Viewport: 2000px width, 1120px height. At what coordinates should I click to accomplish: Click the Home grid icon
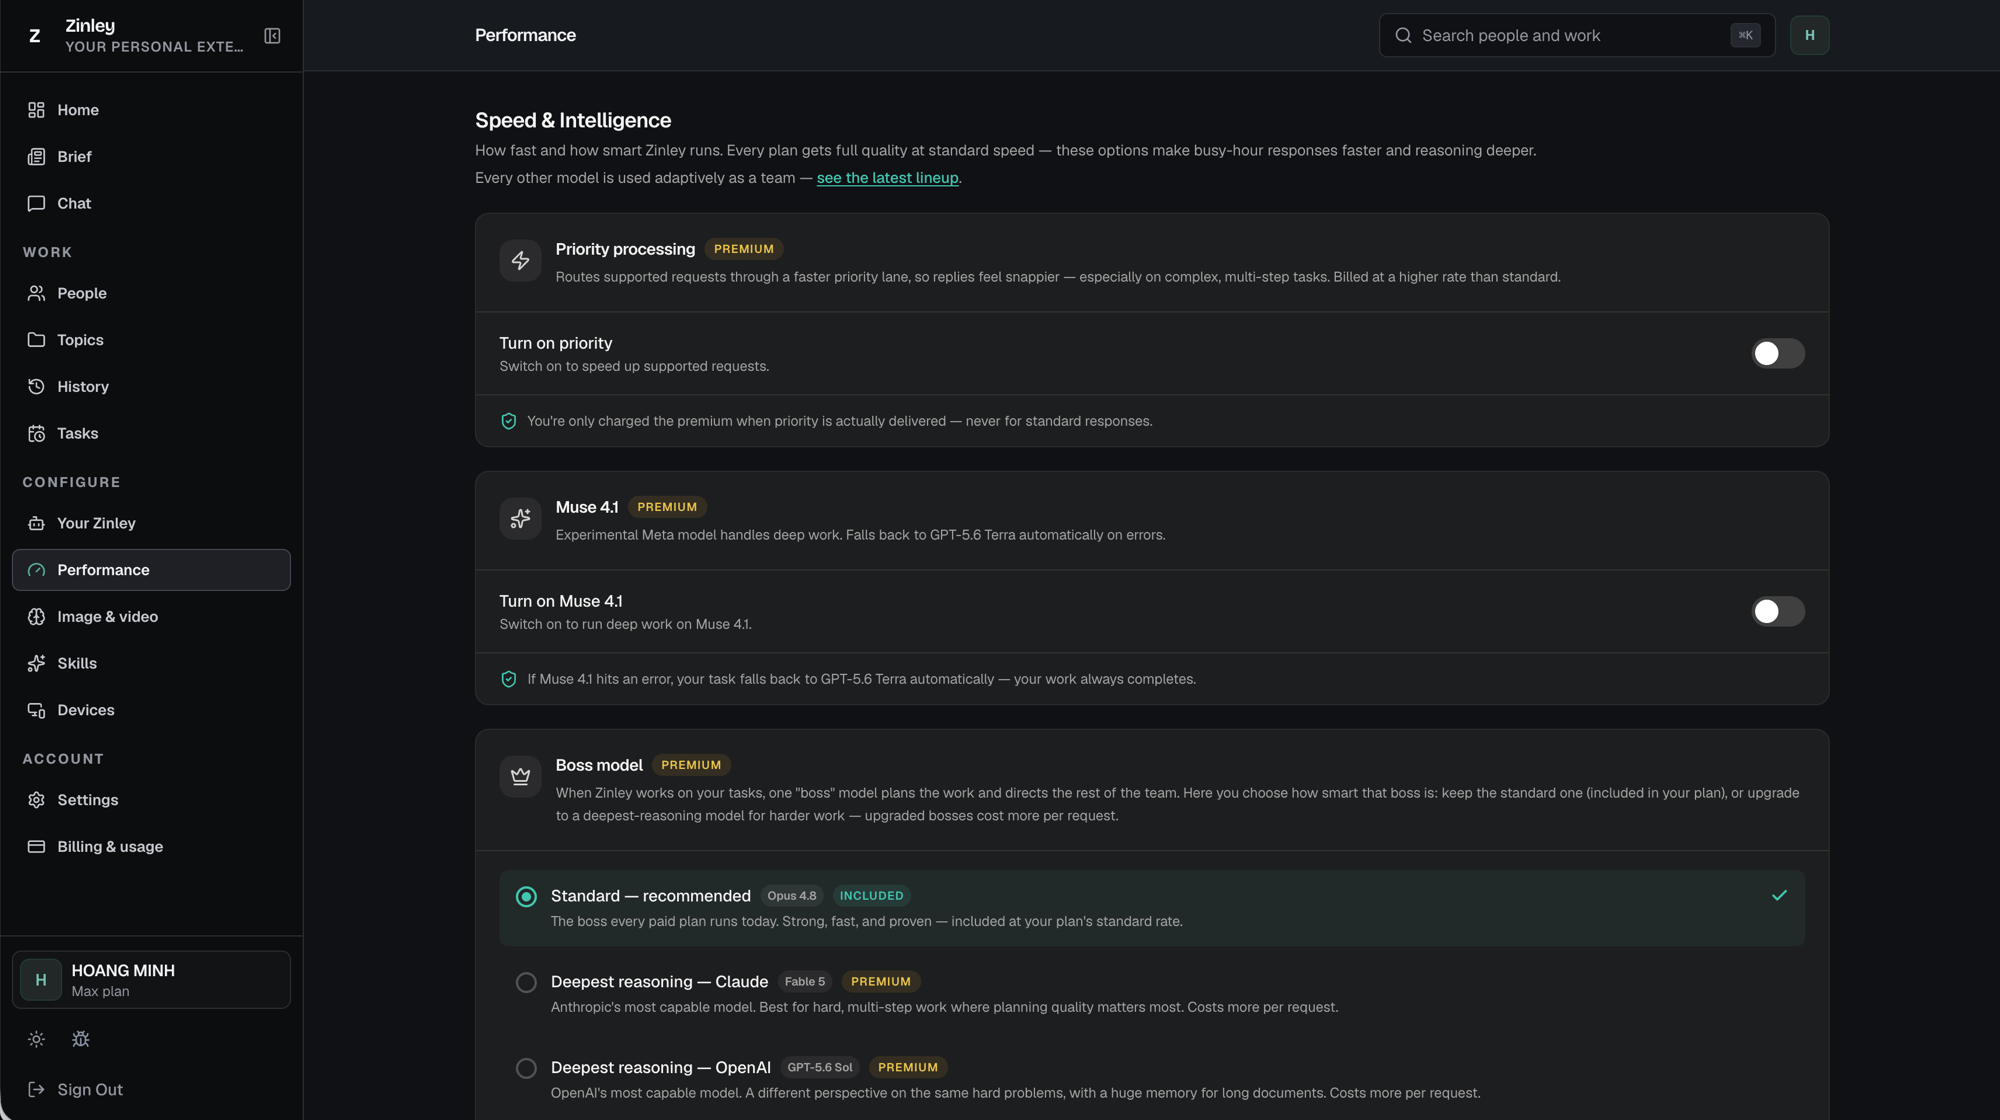tap(36, 110)
